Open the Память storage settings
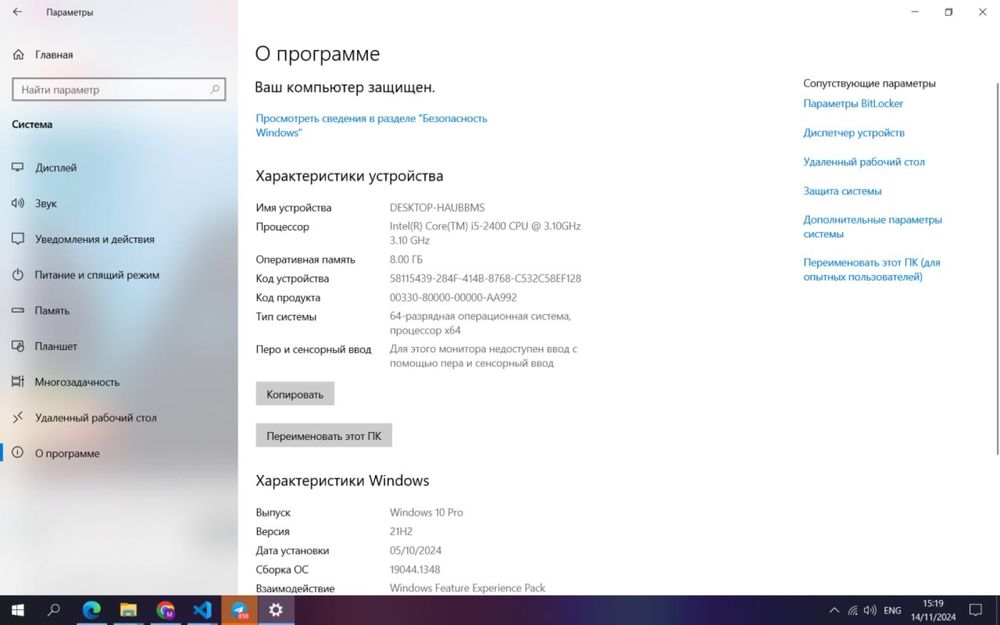Viewport: 1000px width, 625px height. pyautogui.click(x=119, y=311)
